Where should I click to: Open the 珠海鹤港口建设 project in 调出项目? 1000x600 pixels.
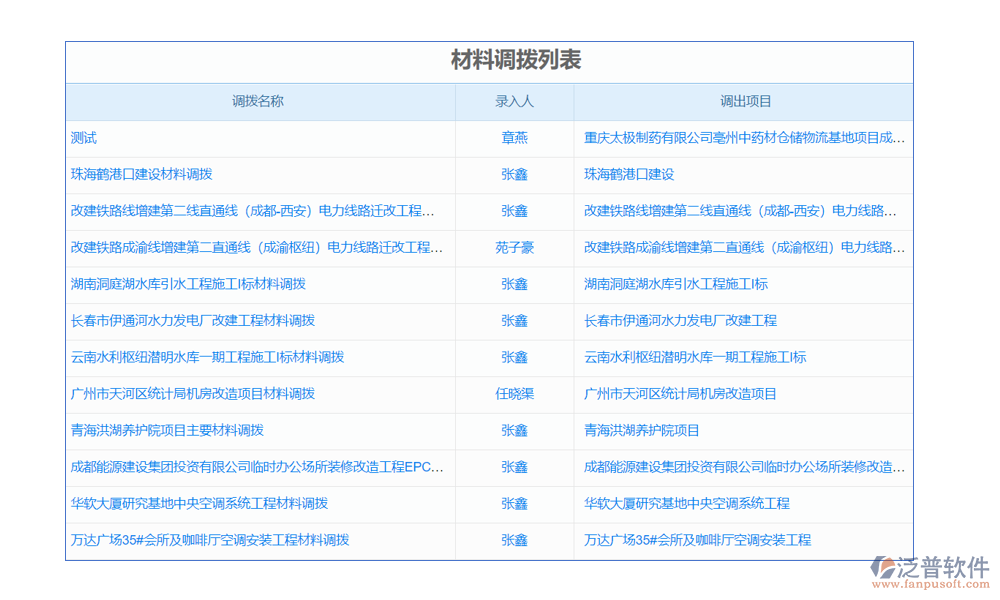click(629, 174)
